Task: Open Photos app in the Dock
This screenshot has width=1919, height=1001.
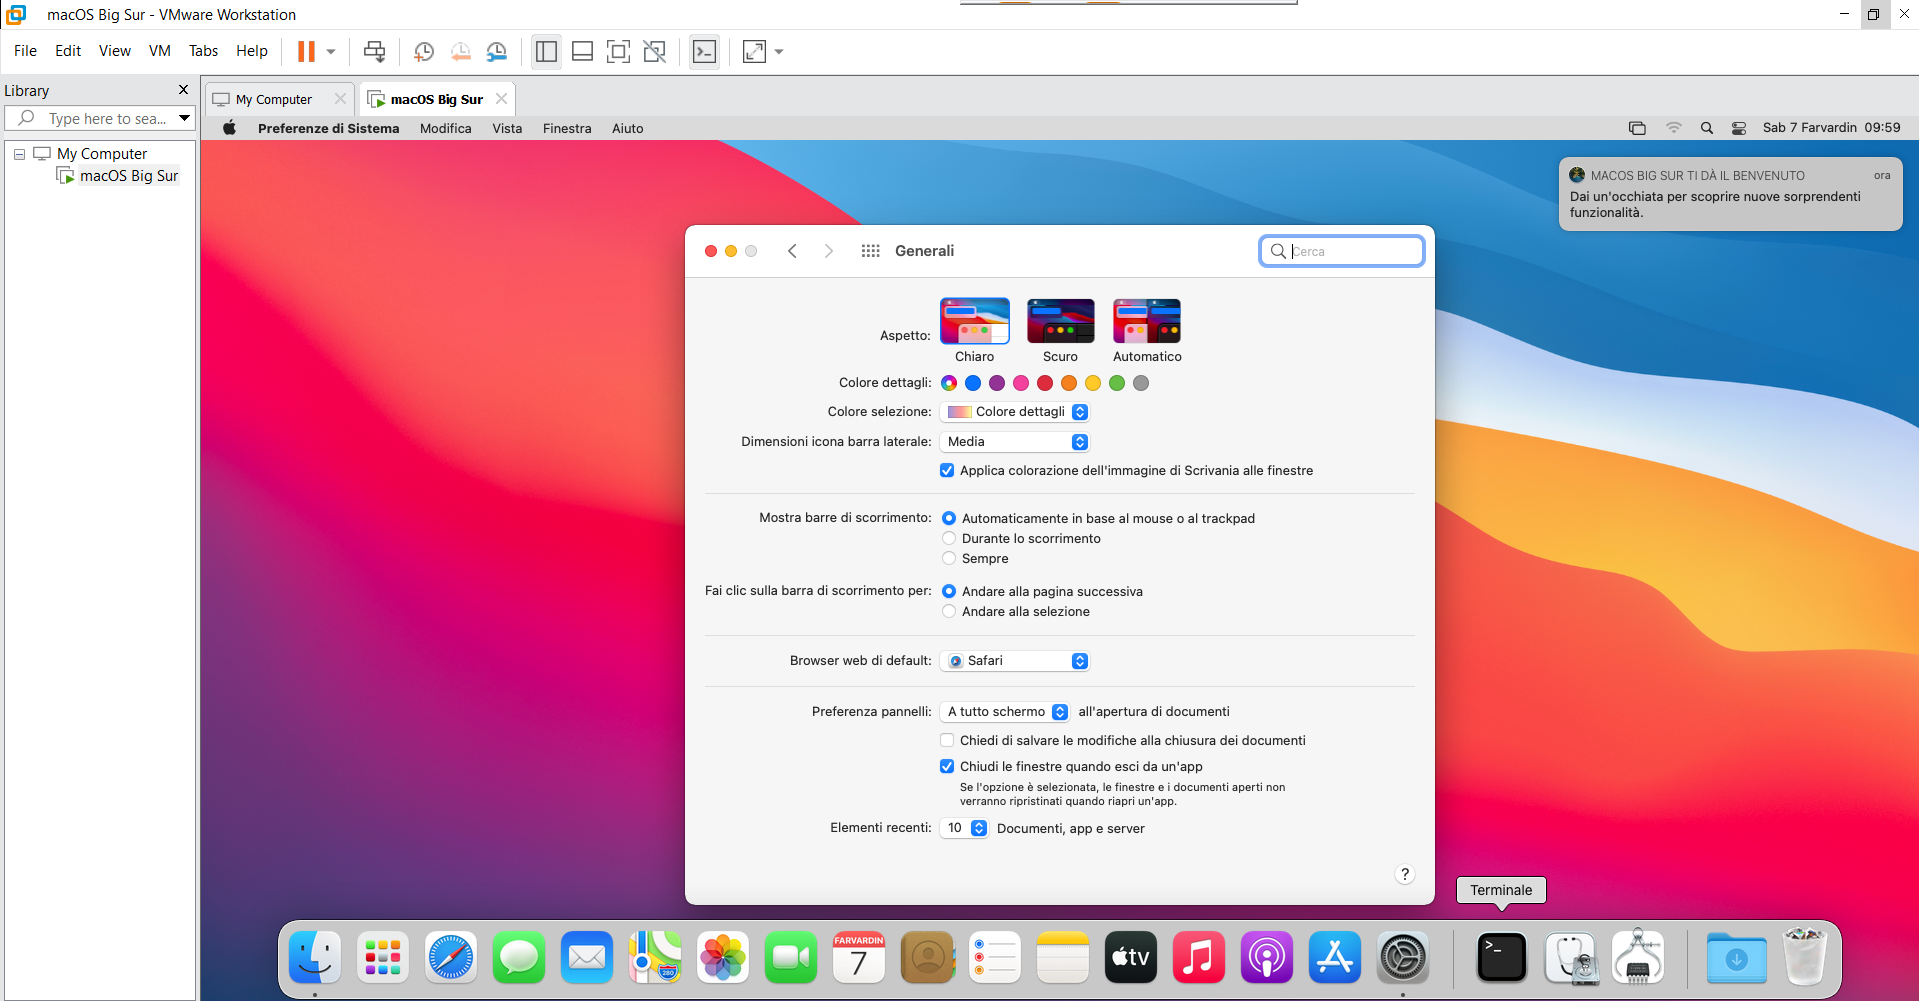Action: [x=723, y=957]
